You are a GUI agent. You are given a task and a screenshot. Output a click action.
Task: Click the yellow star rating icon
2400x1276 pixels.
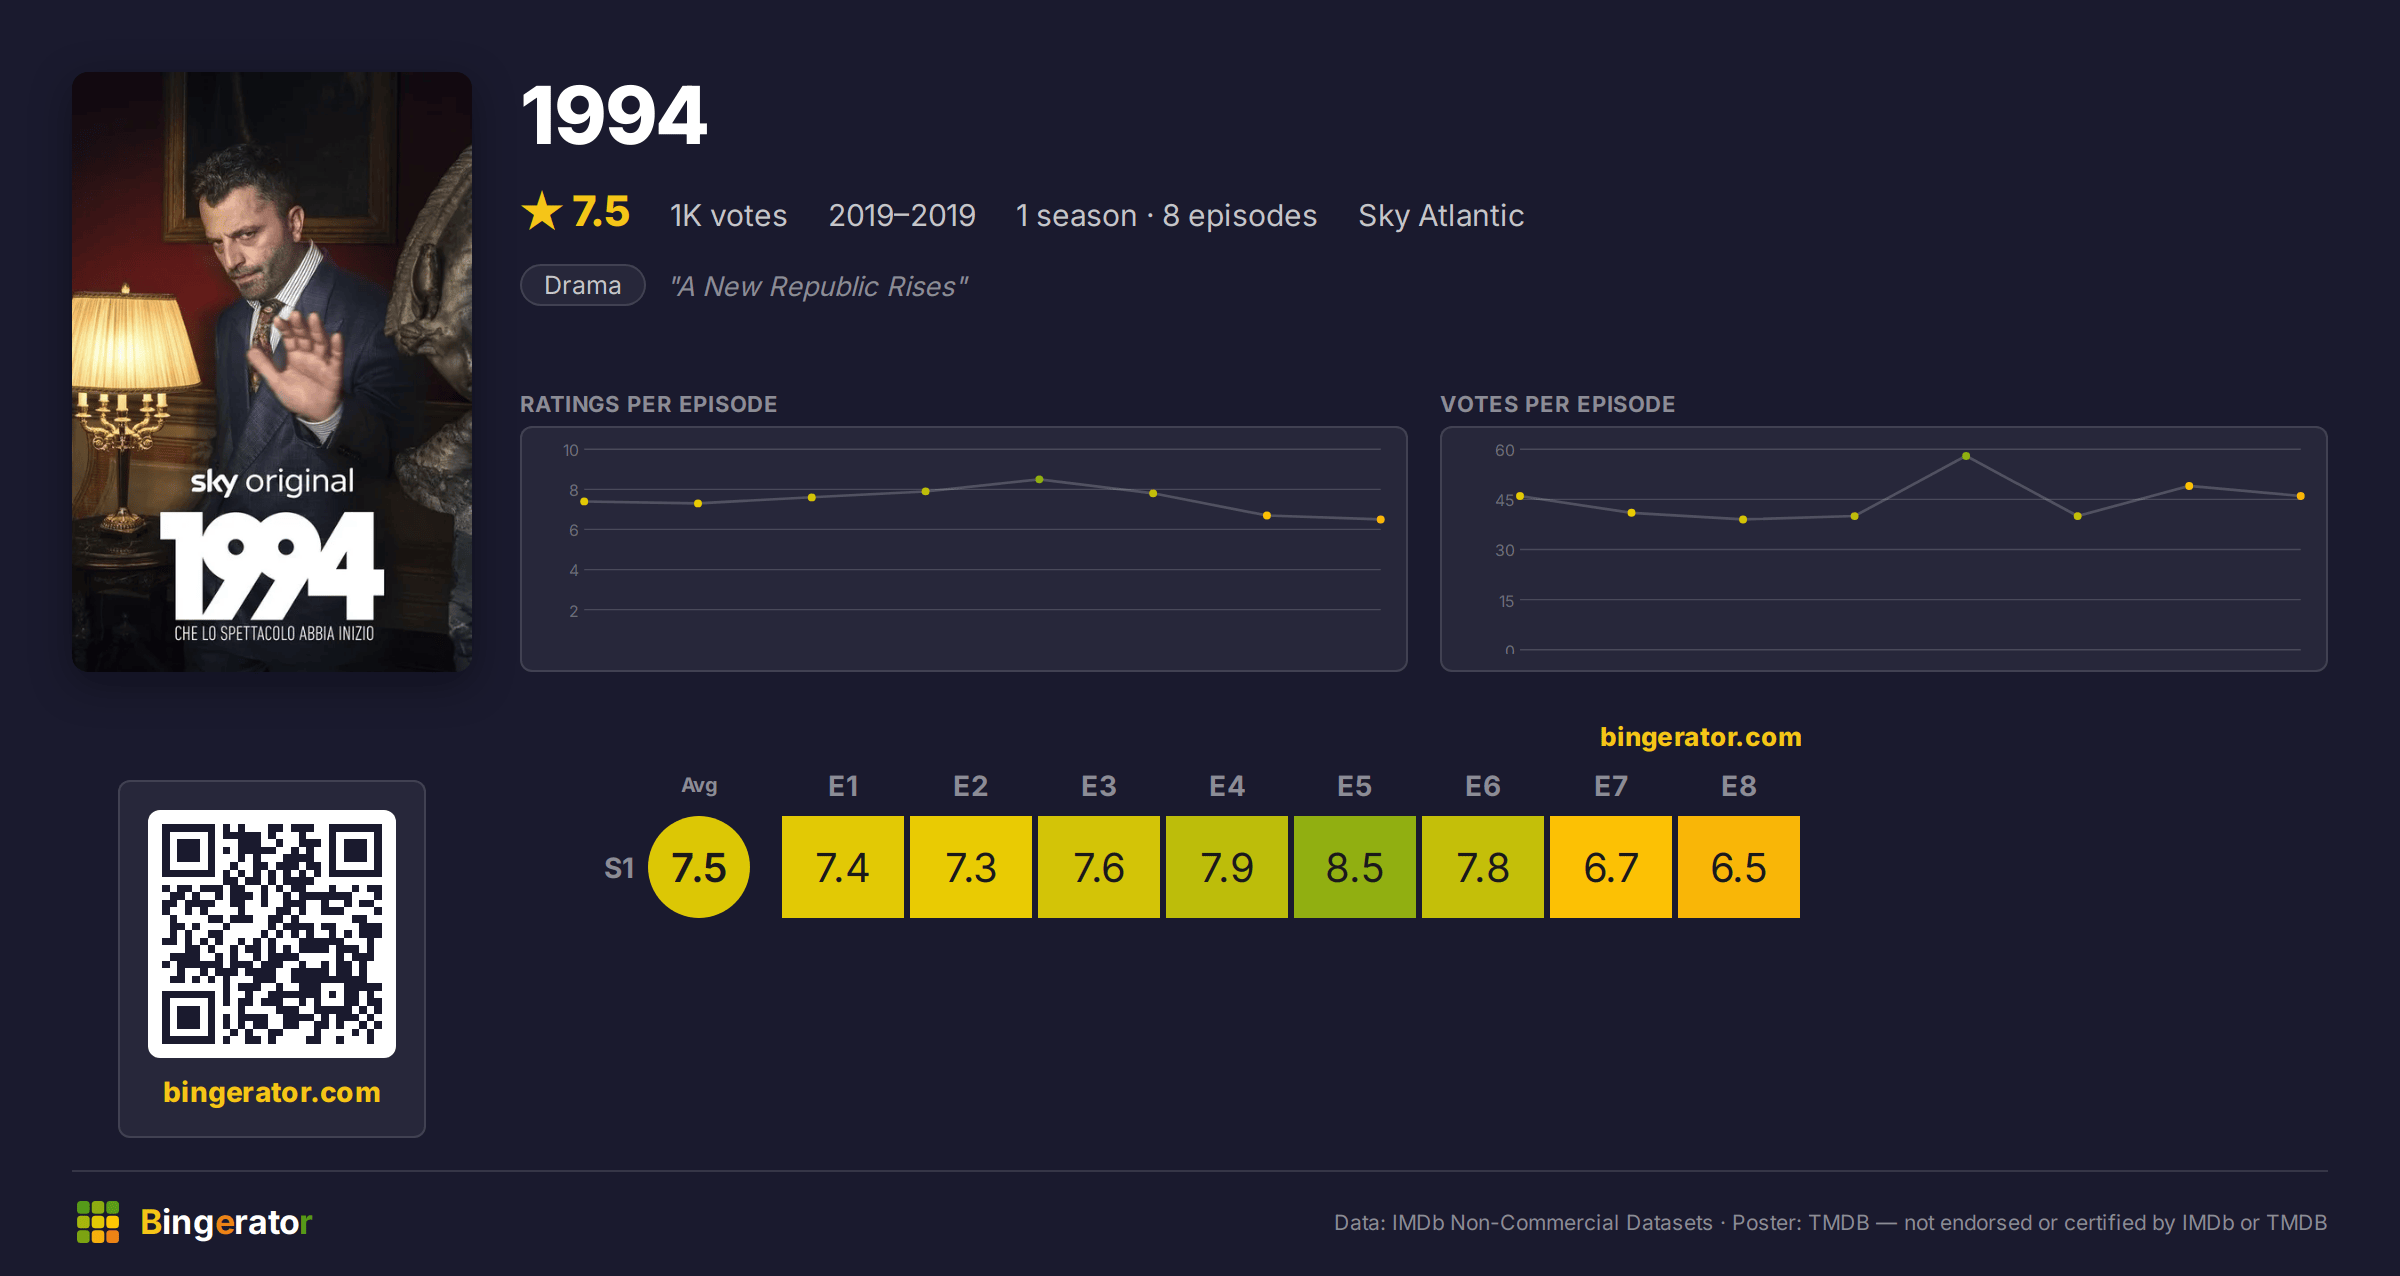pos(542,211)
